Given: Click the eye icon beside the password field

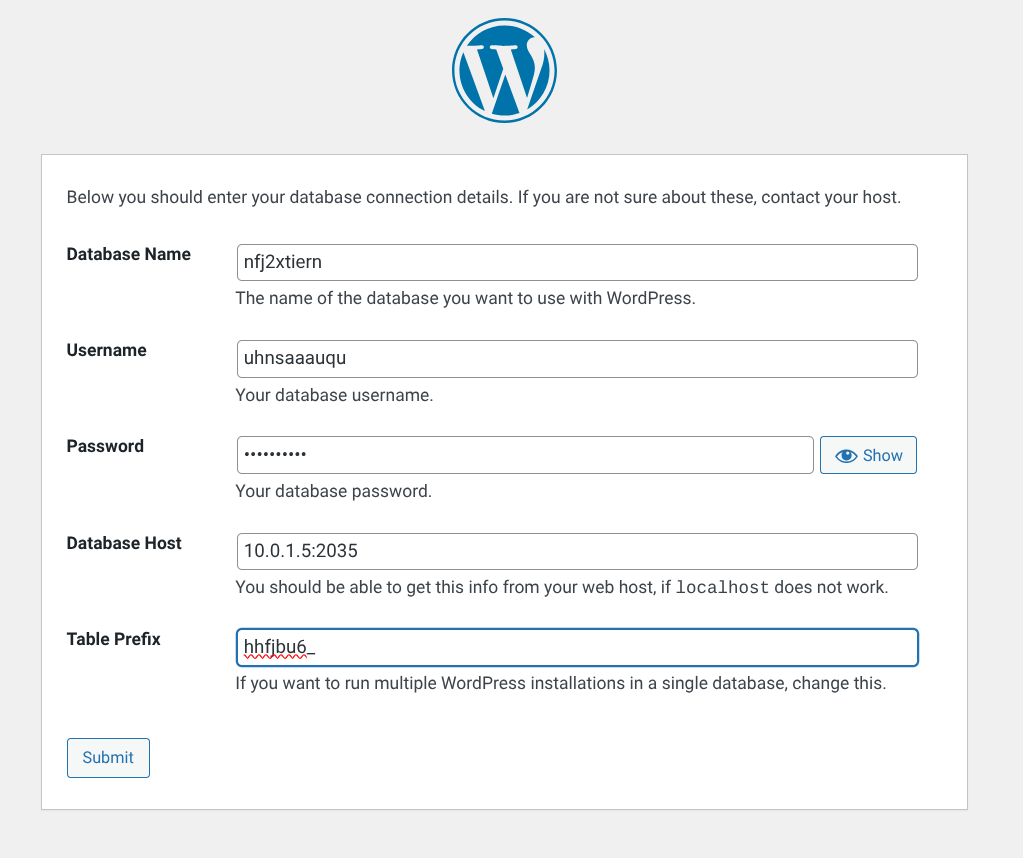Looking at the screenshot, I should coord(846,456).
